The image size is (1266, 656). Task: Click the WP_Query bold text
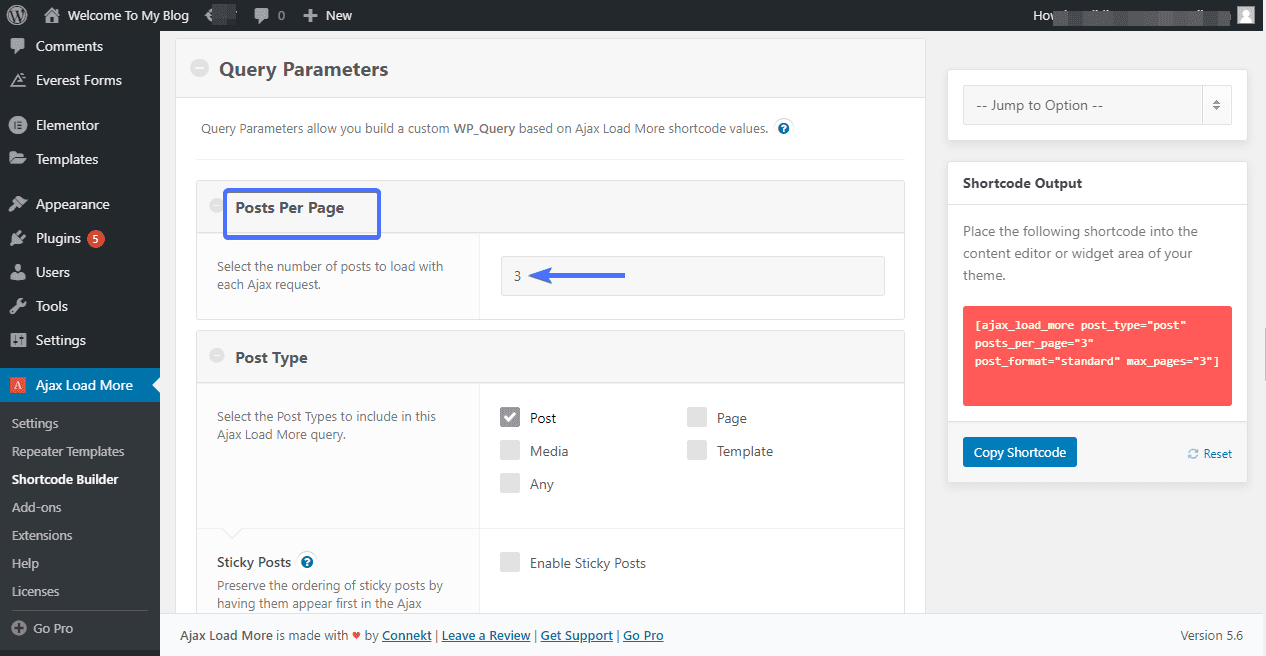tap(484, 128)
